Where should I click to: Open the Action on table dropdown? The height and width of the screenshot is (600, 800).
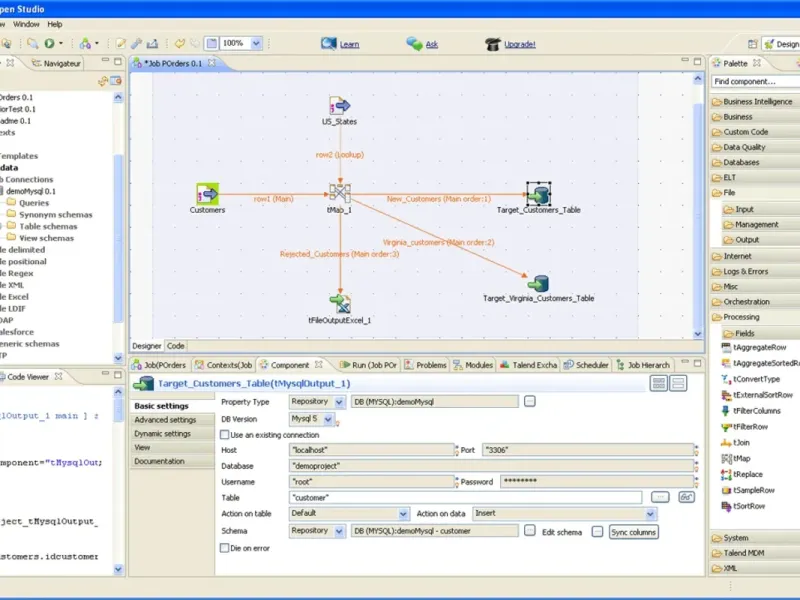coord(403,514)
